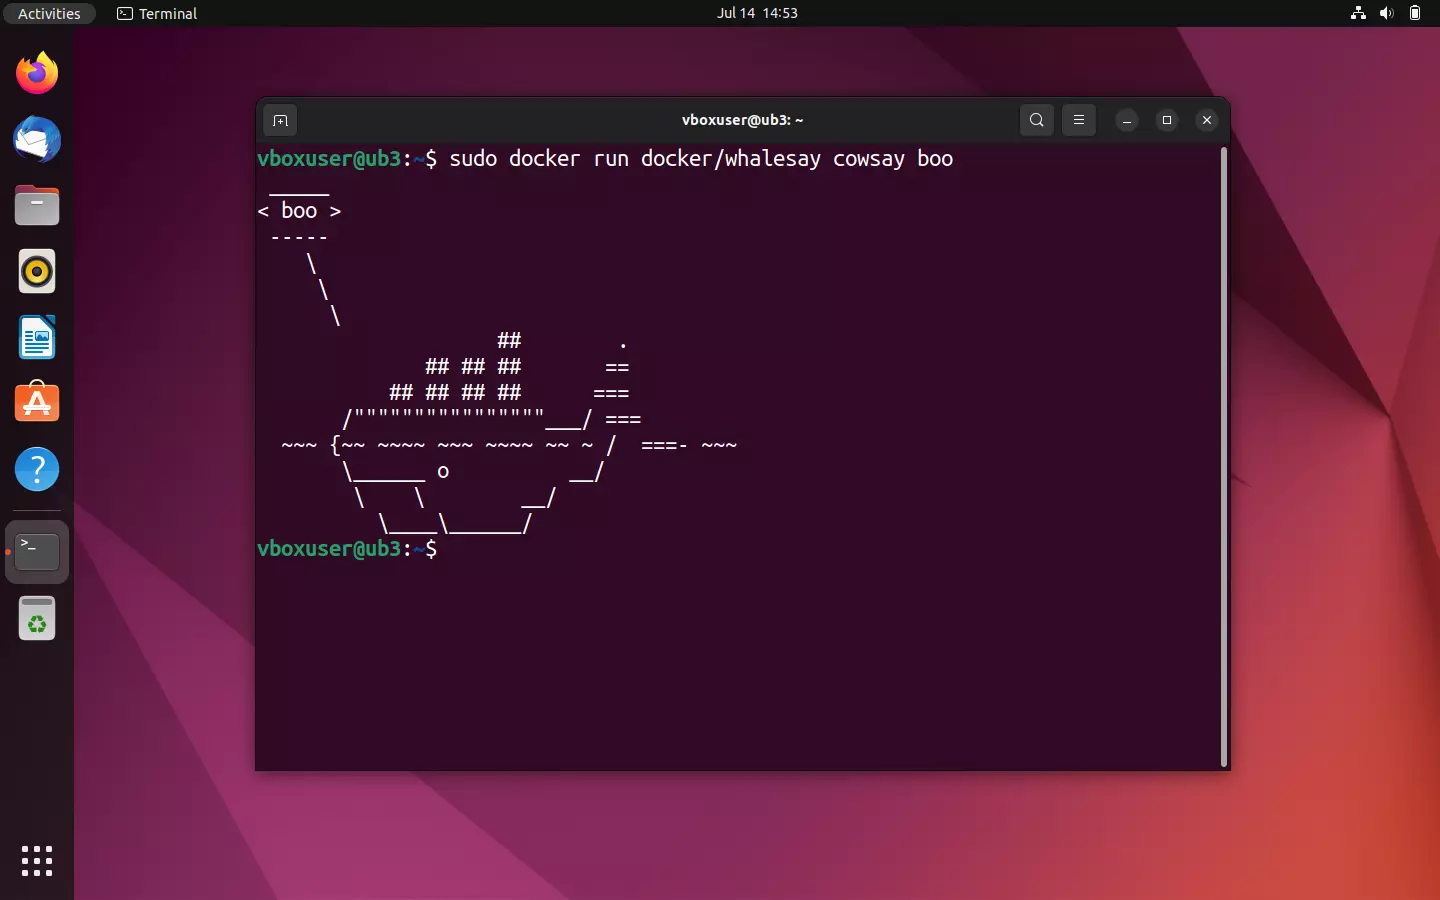Open the terminal hamburger menu
The height and width of the screenshot is (900, 1440).
click(1078, 120)
